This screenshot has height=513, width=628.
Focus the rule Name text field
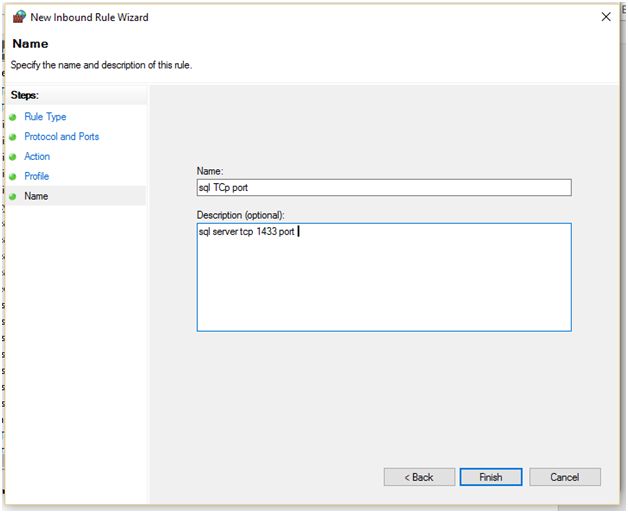pos(384,188)
